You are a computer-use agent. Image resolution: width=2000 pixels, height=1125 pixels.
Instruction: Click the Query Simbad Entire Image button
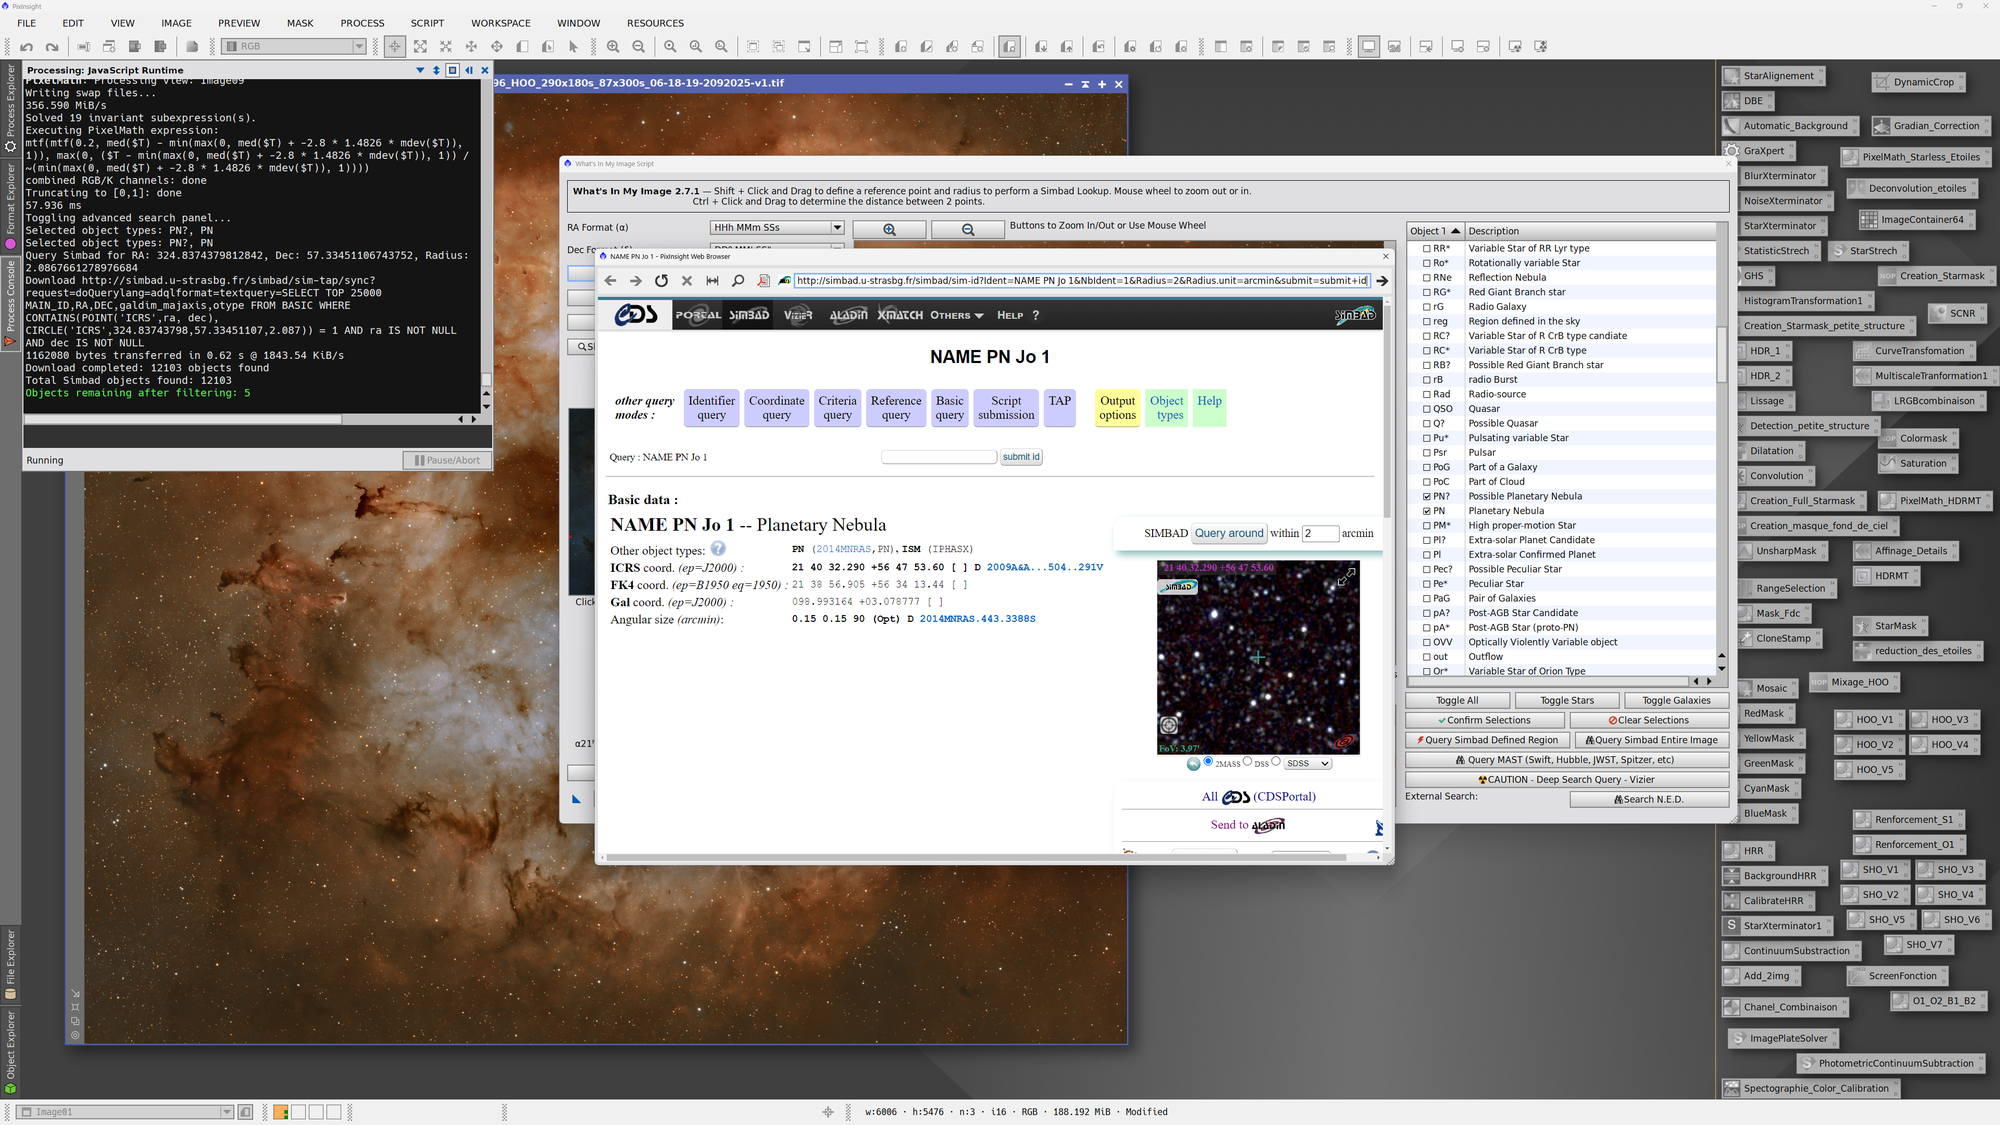coord(1651,740)
